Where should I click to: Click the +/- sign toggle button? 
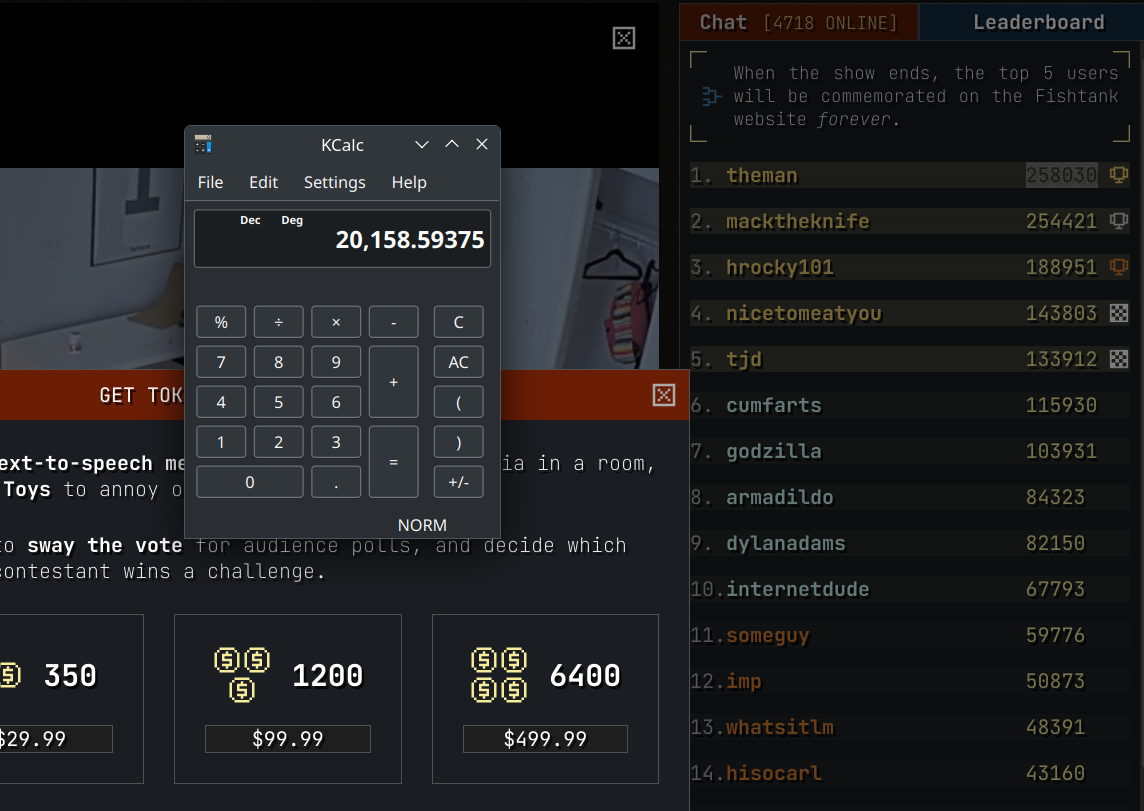[x=459, y=483]
